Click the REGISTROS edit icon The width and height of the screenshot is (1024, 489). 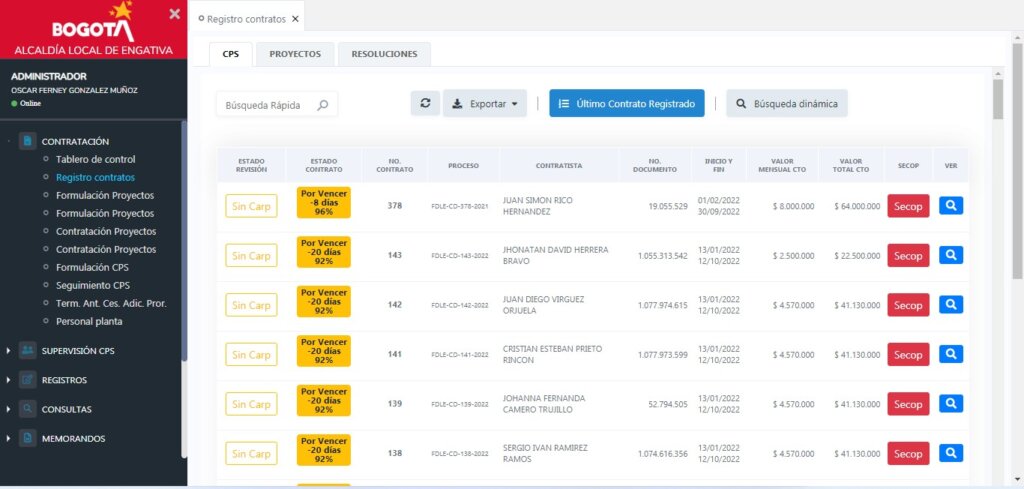pyautogui.click(x=27, y=380)
